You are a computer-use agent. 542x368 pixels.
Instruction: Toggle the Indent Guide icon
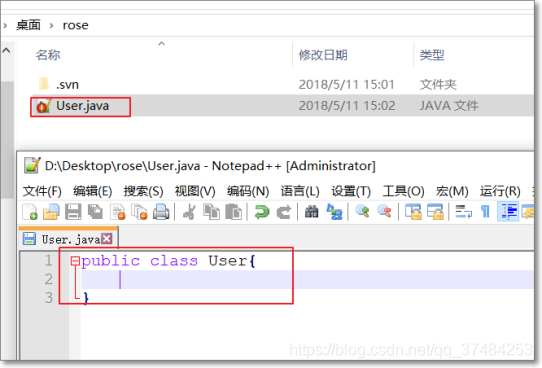[508, 211]
